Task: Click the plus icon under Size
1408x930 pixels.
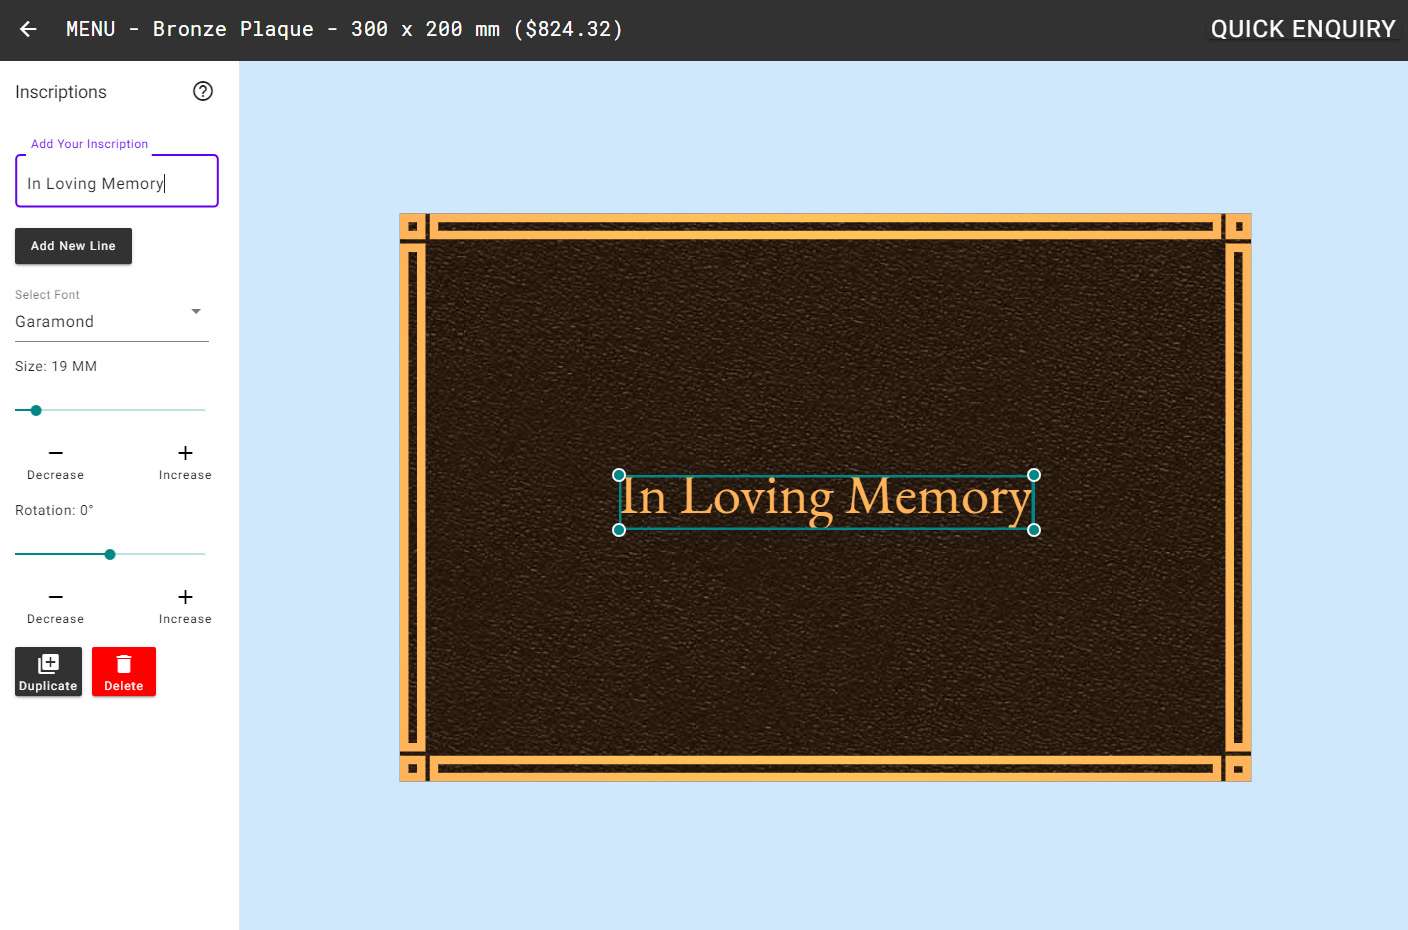Action: (185, 454)
